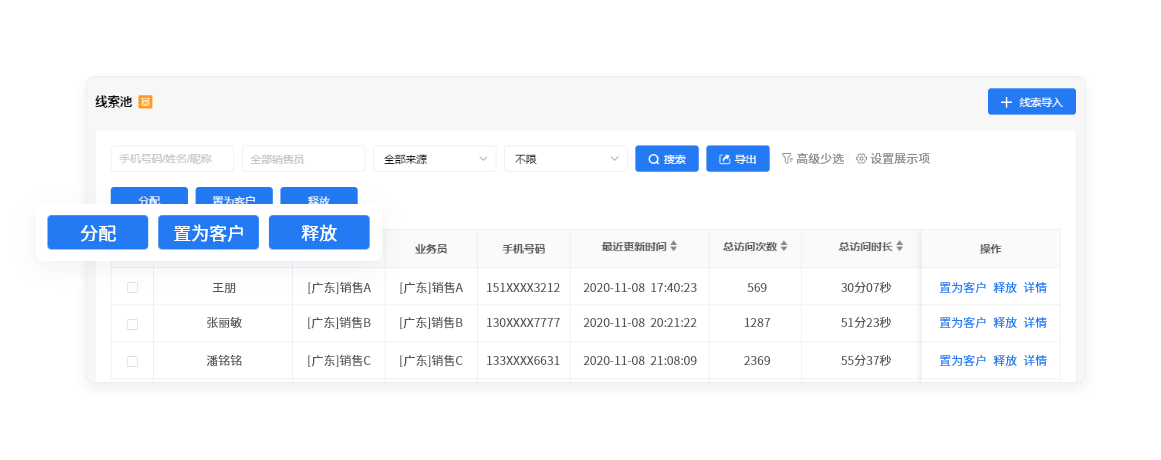Click the 业务员 column header
1161x460 pixels.
tap(431, 249)
